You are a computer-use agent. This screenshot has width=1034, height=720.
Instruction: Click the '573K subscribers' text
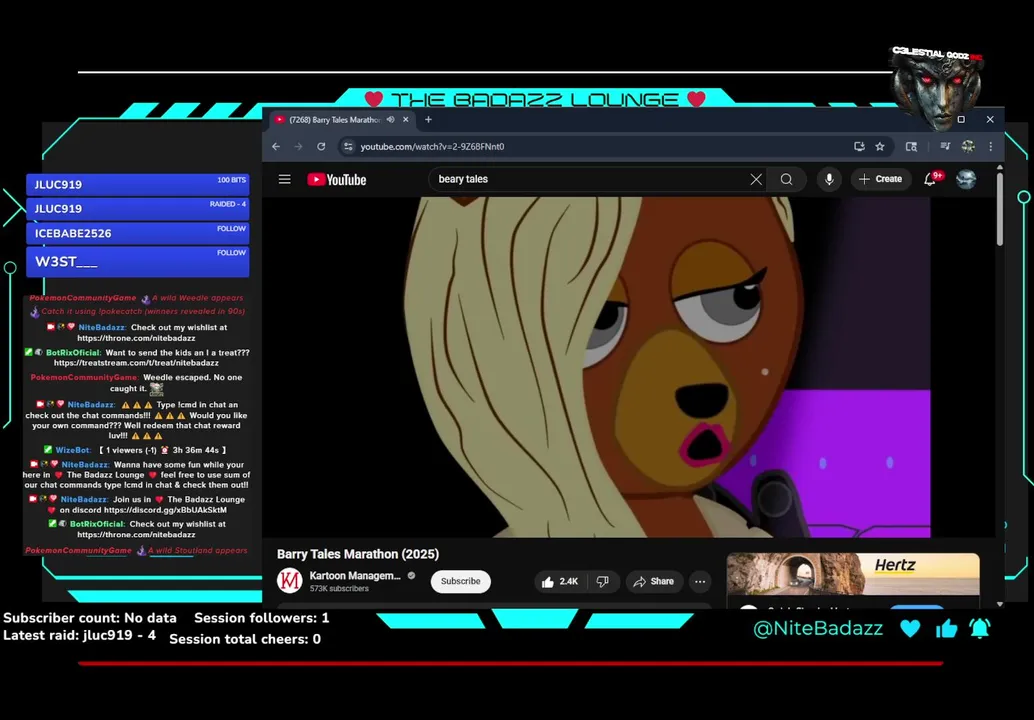[339, 589]
